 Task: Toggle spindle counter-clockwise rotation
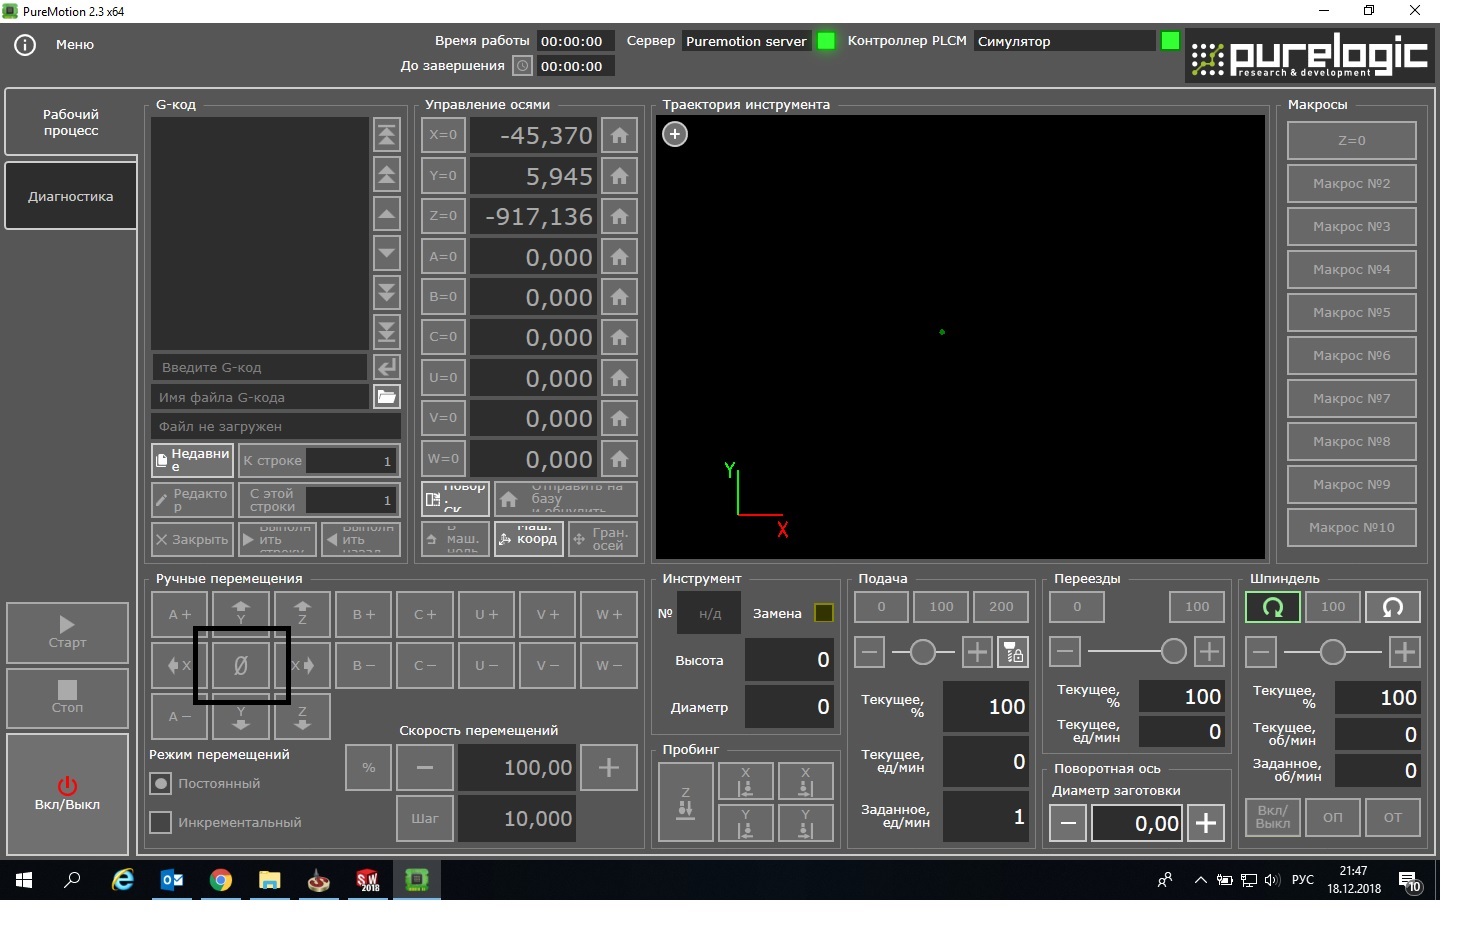pos(1393,607)
